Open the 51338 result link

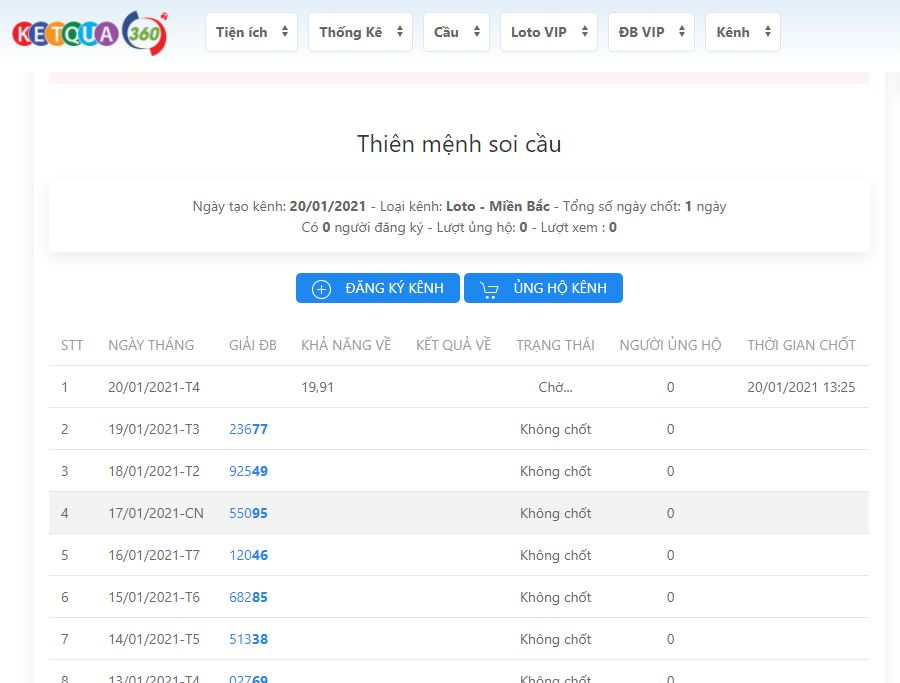coord(248,639)
